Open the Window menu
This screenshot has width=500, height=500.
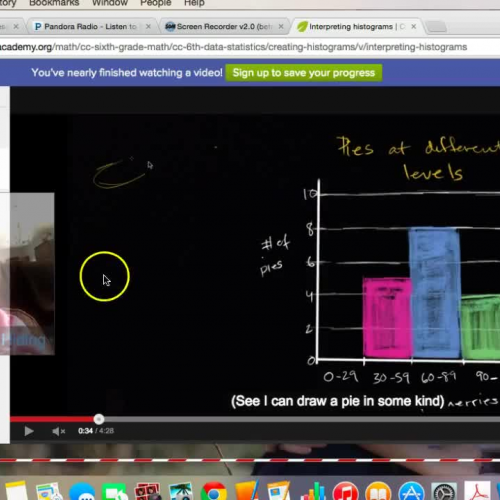pyautogui.click(x=110, y=3)
